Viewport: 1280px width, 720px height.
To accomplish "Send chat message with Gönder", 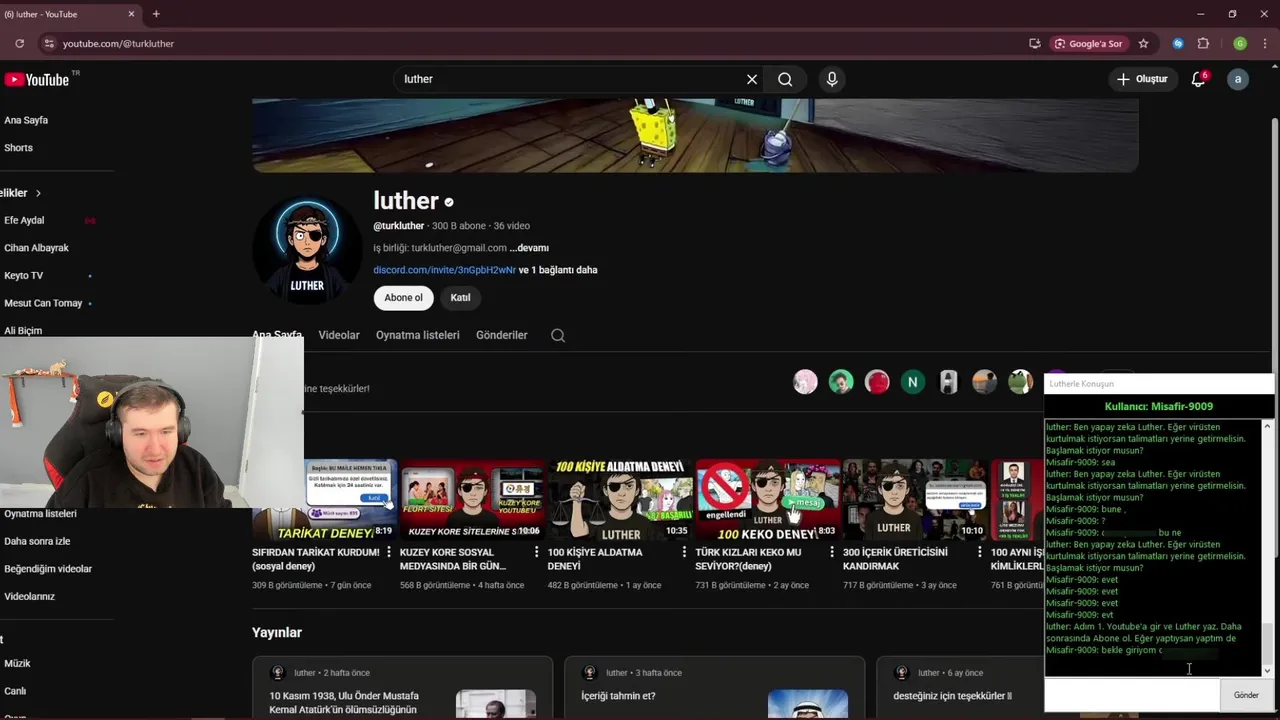I will pyautogui.click(x=1246, y=695).
